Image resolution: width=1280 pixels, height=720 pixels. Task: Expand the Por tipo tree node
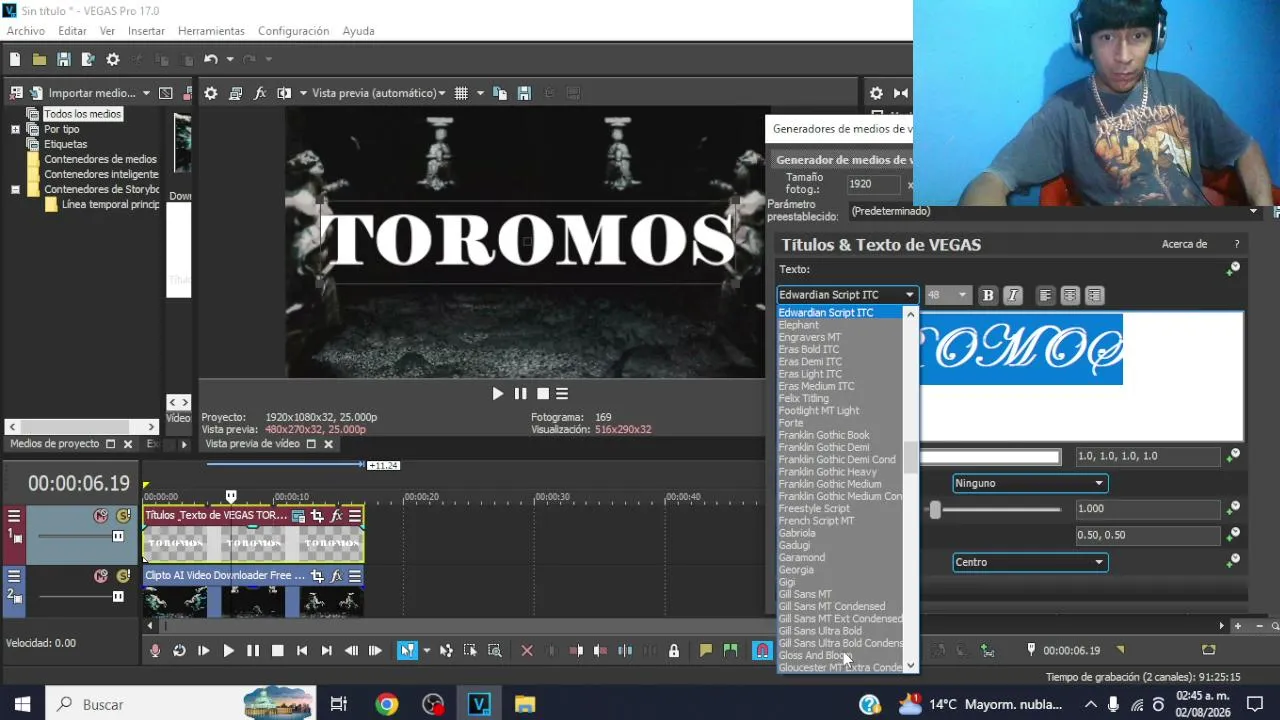15,129
